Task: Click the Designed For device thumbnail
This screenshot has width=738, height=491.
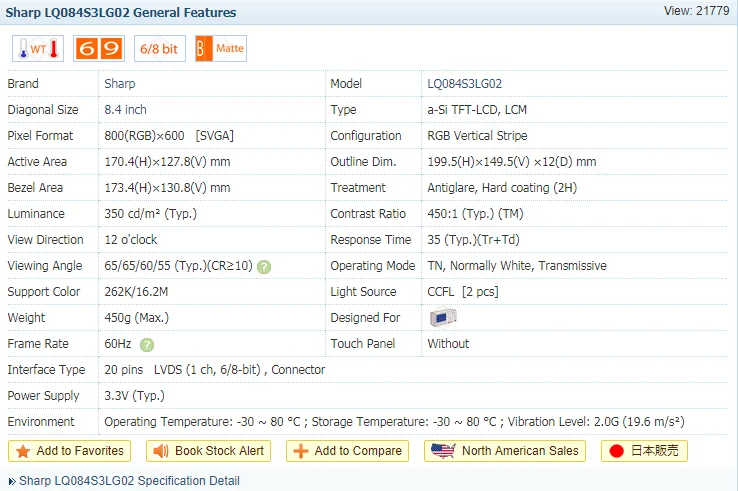Action: [443, 318]
